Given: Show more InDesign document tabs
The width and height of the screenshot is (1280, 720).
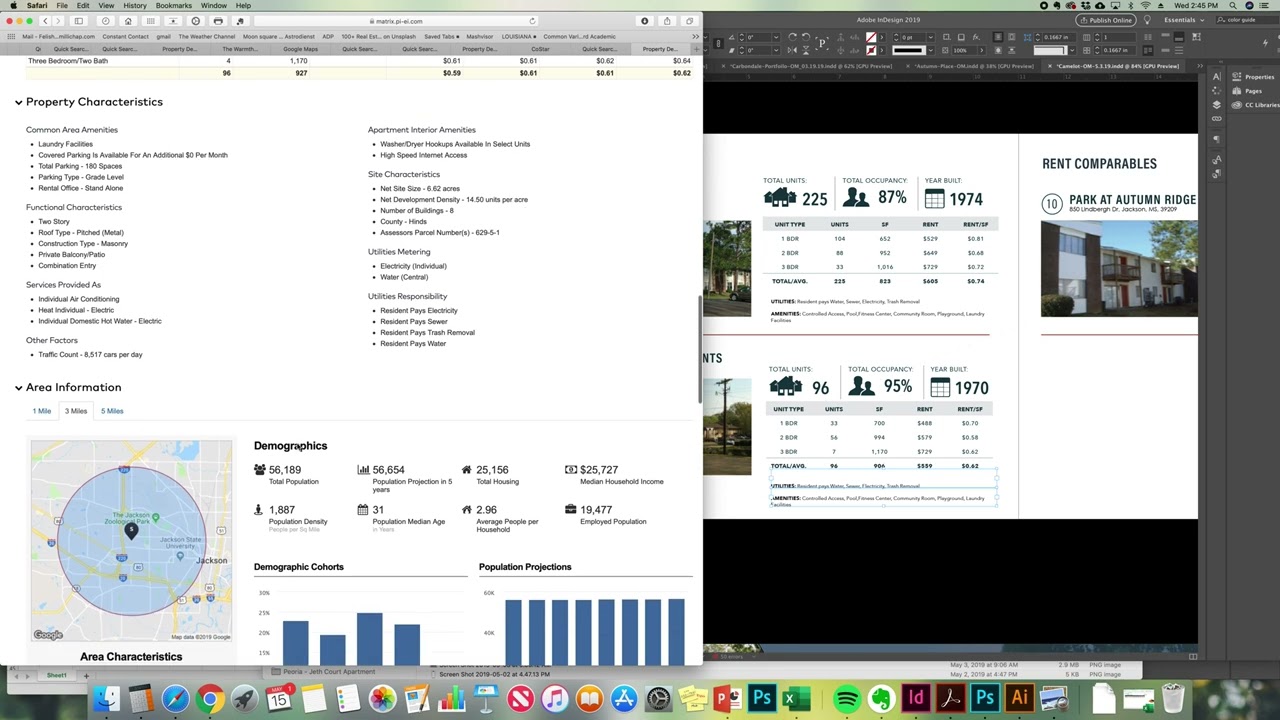Looking at the screenshot, I should pos(1200,66).
